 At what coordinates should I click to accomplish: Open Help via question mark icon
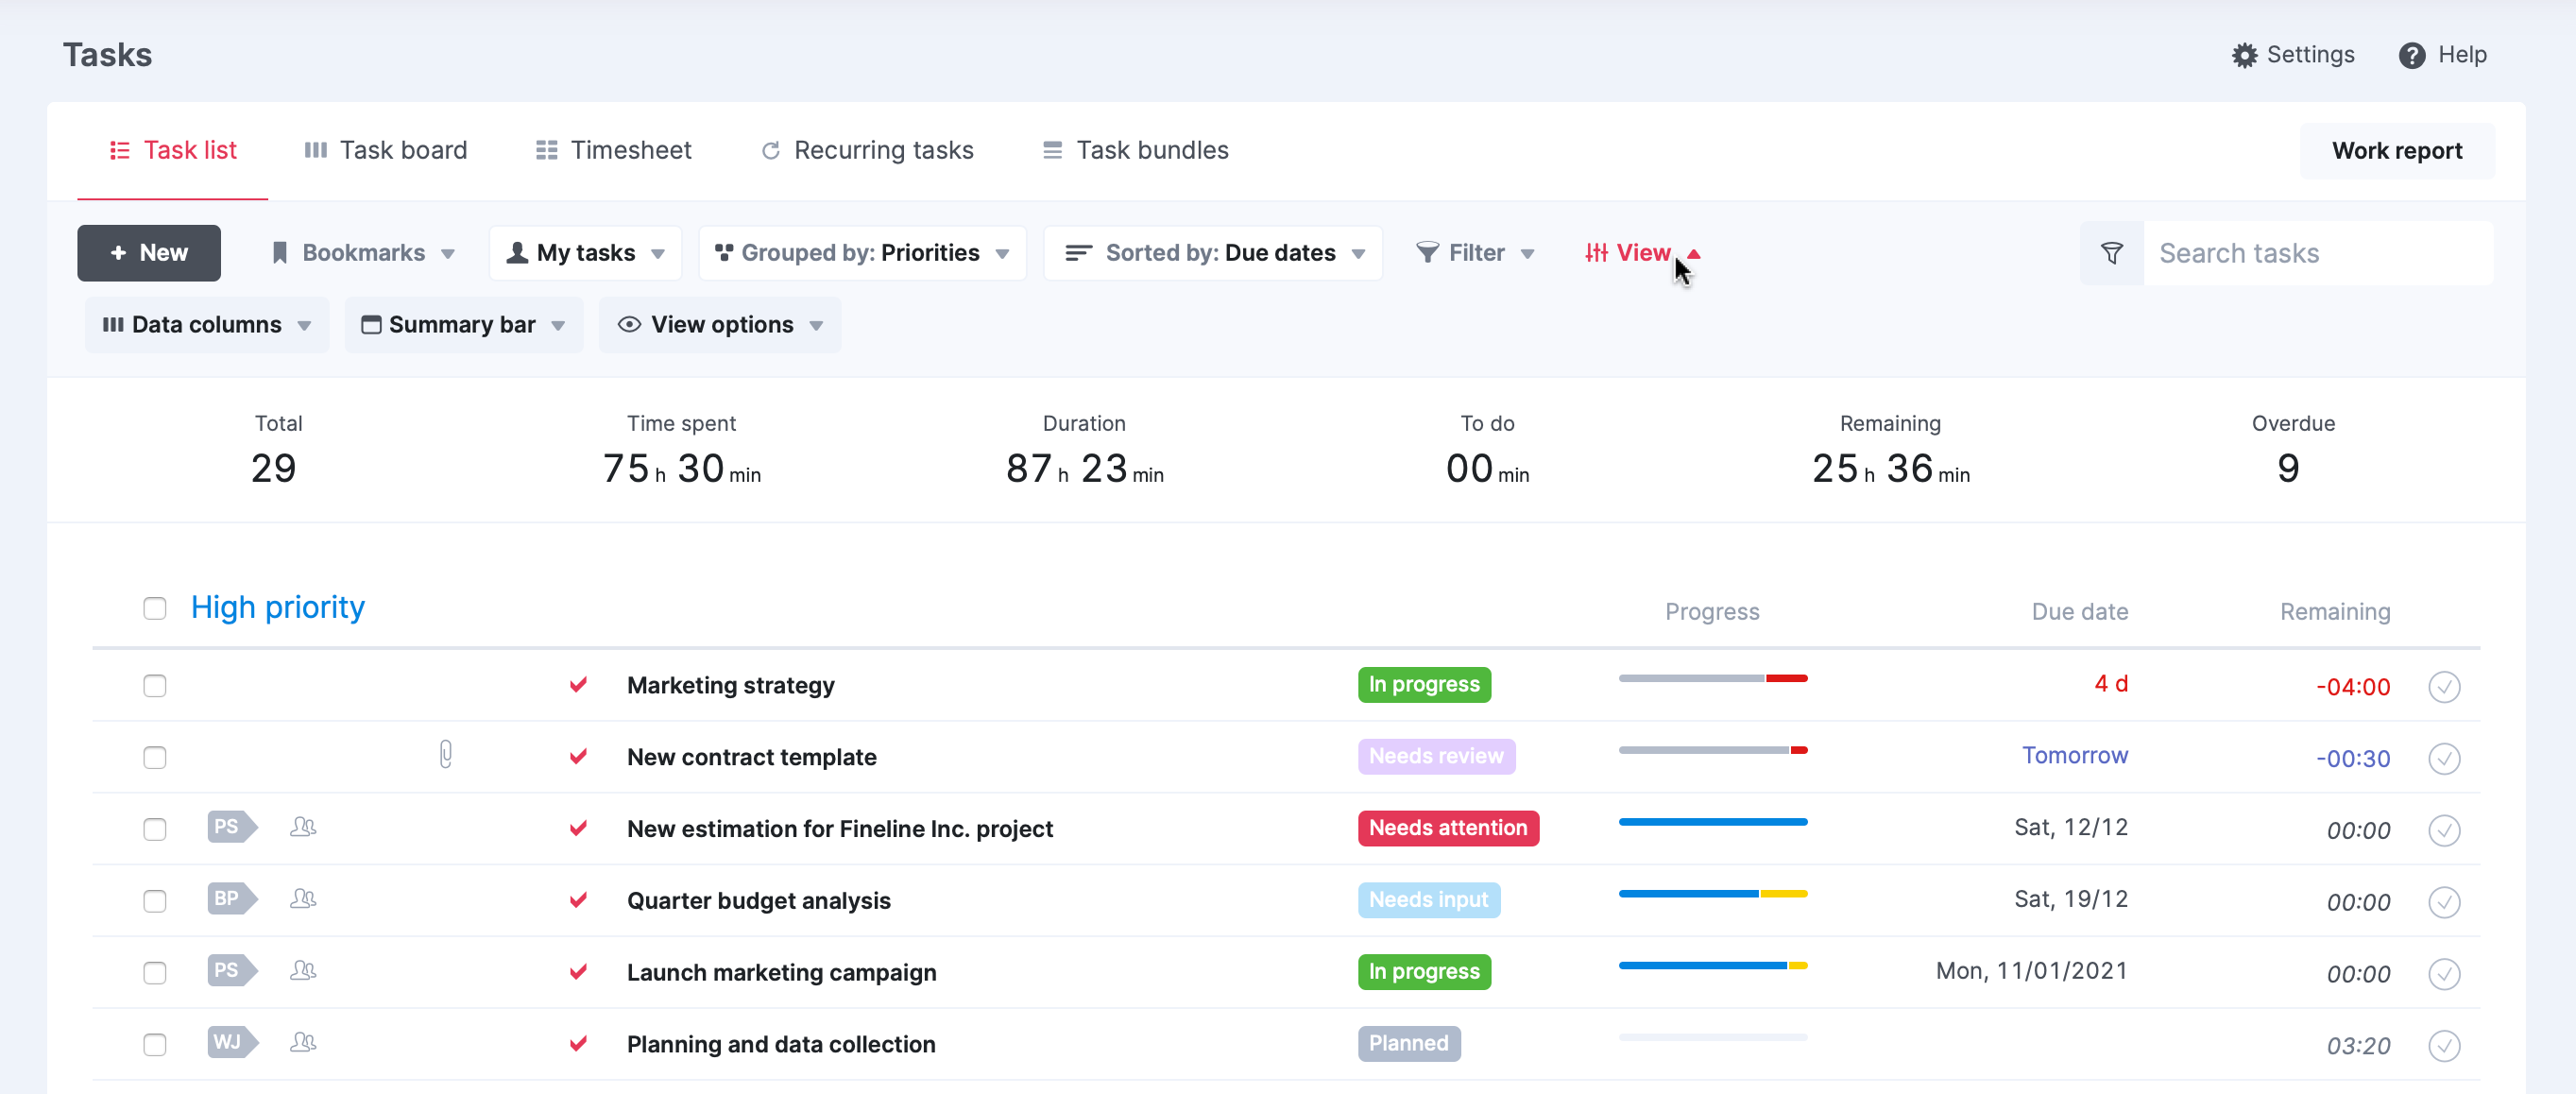coord(2411,55)
